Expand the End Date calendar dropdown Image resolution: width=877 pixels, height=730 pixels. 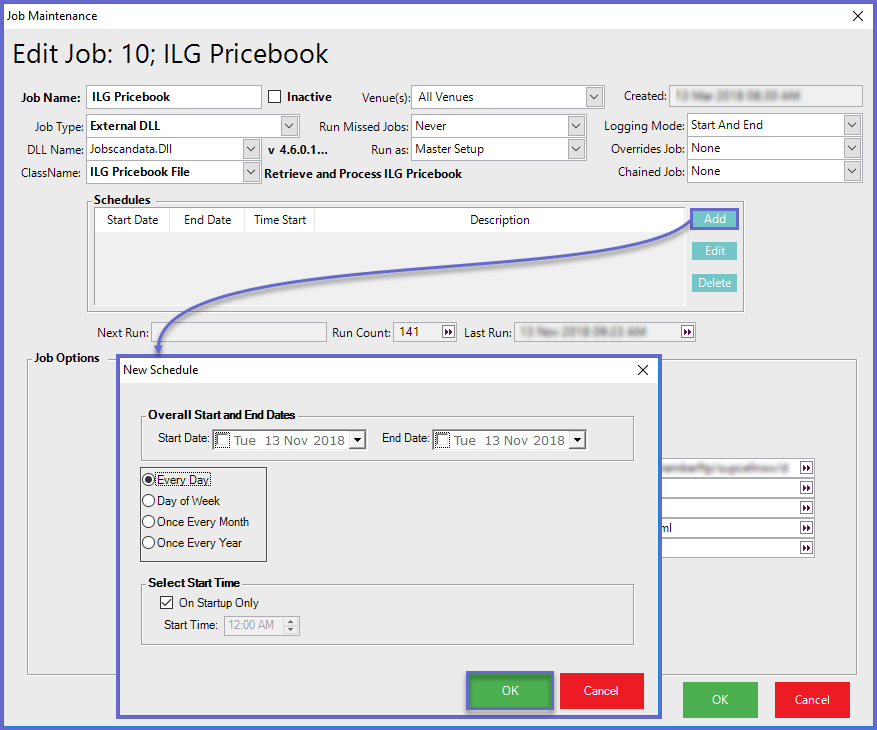point(577,440)
